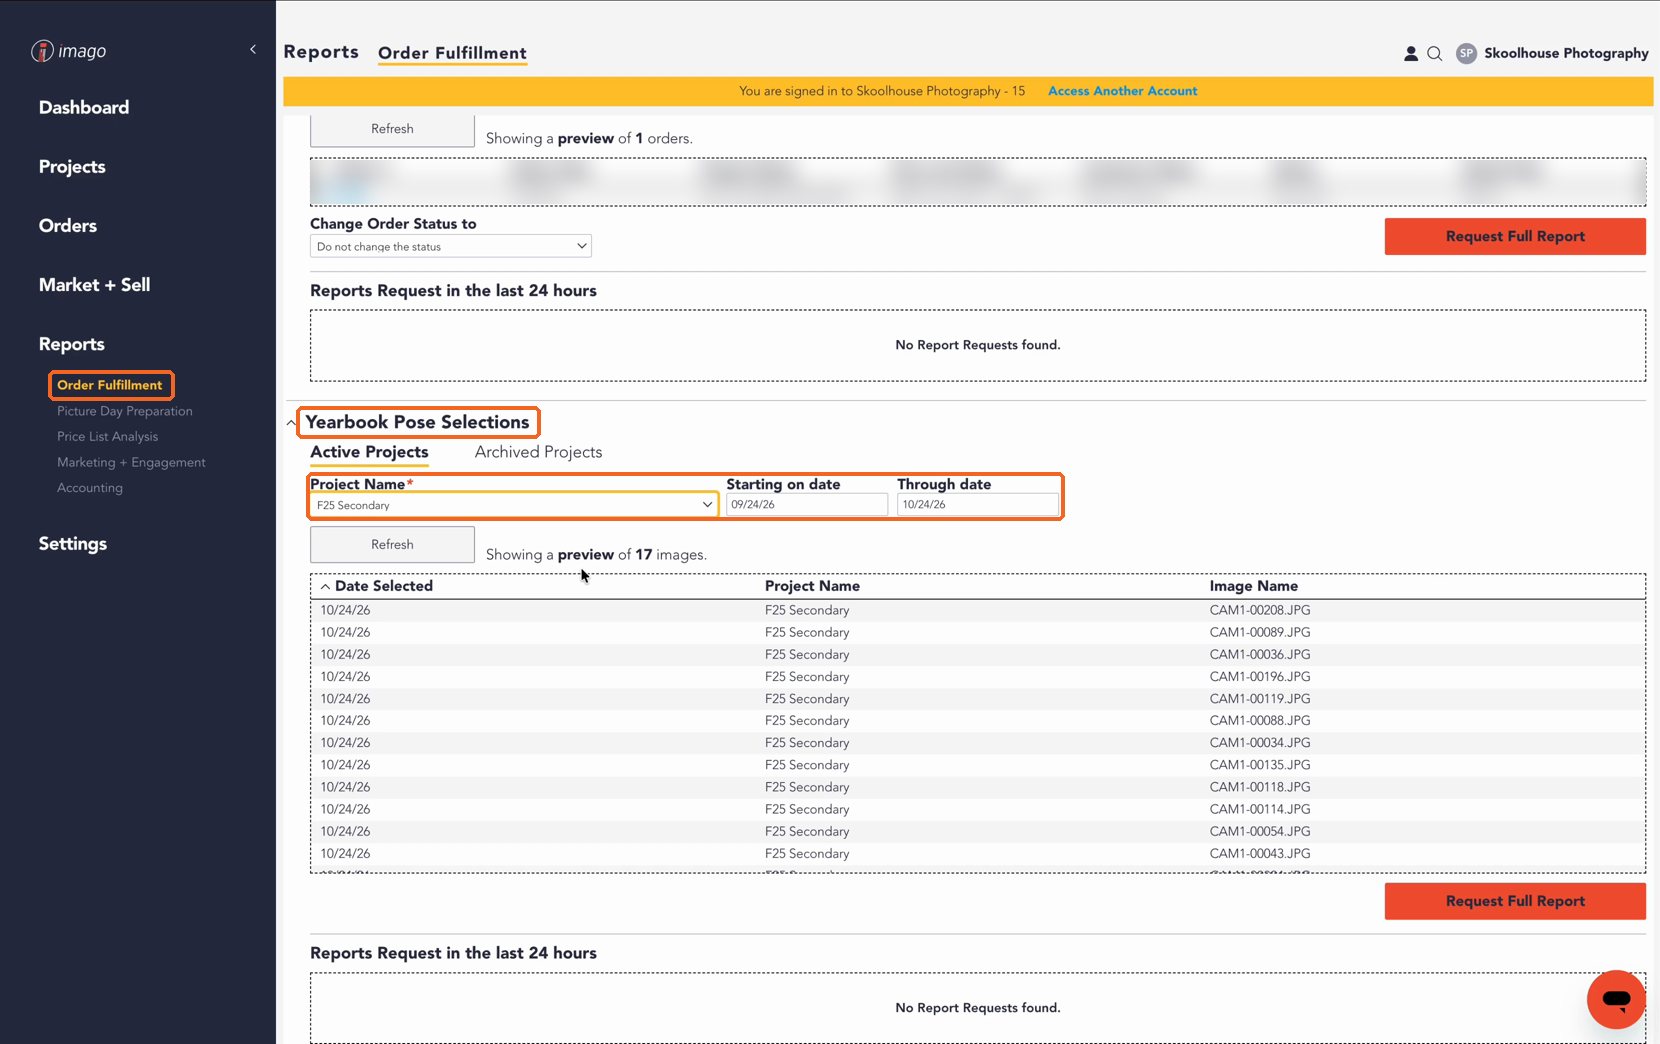
Task: Request Full Report for yearbook poses
Action: (x=1515, y=901)
